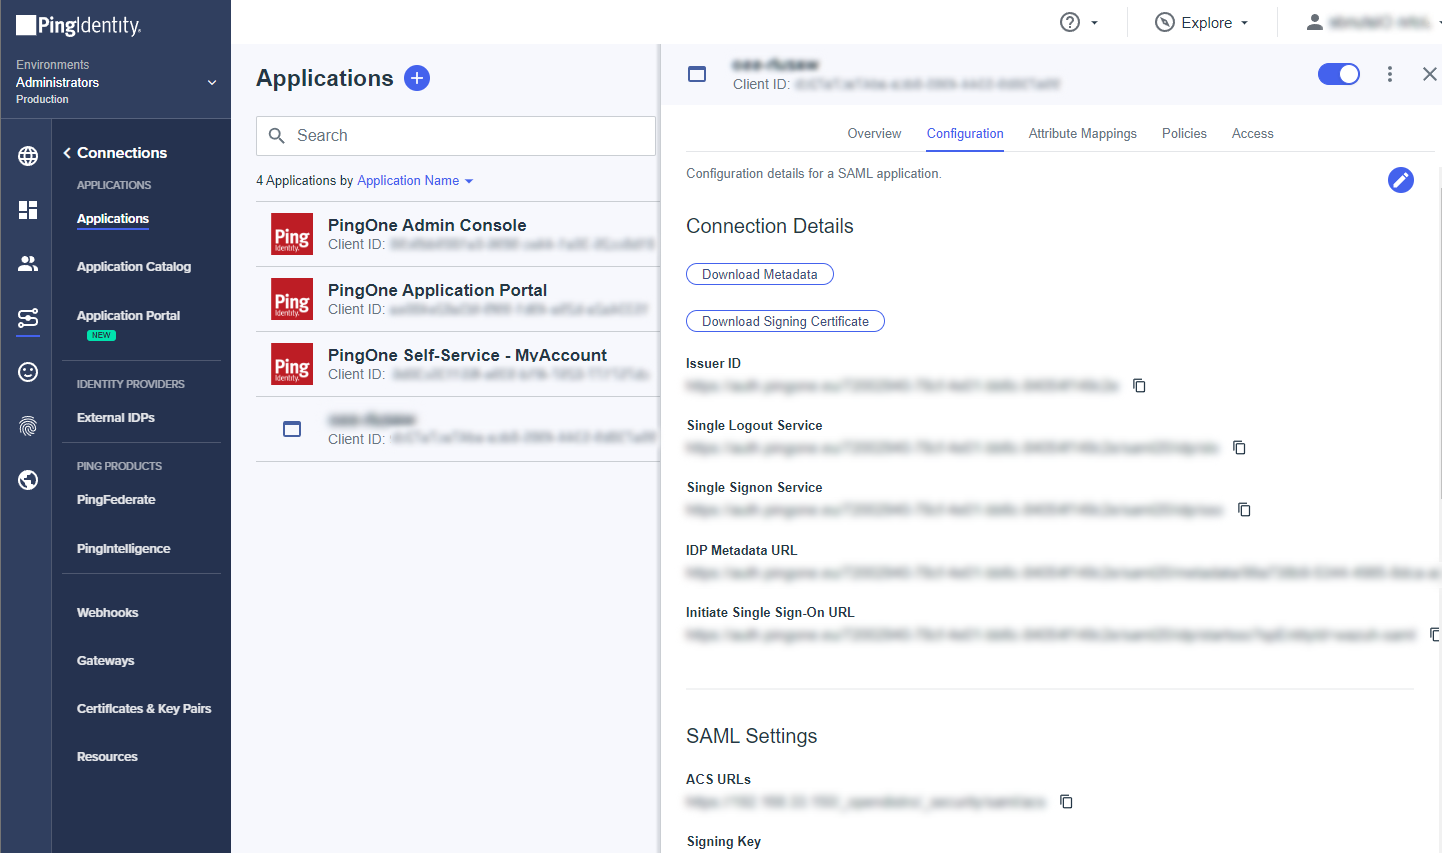
Task: Switch to the Attribute Mappings tab
Action: tap(1083, 134)
